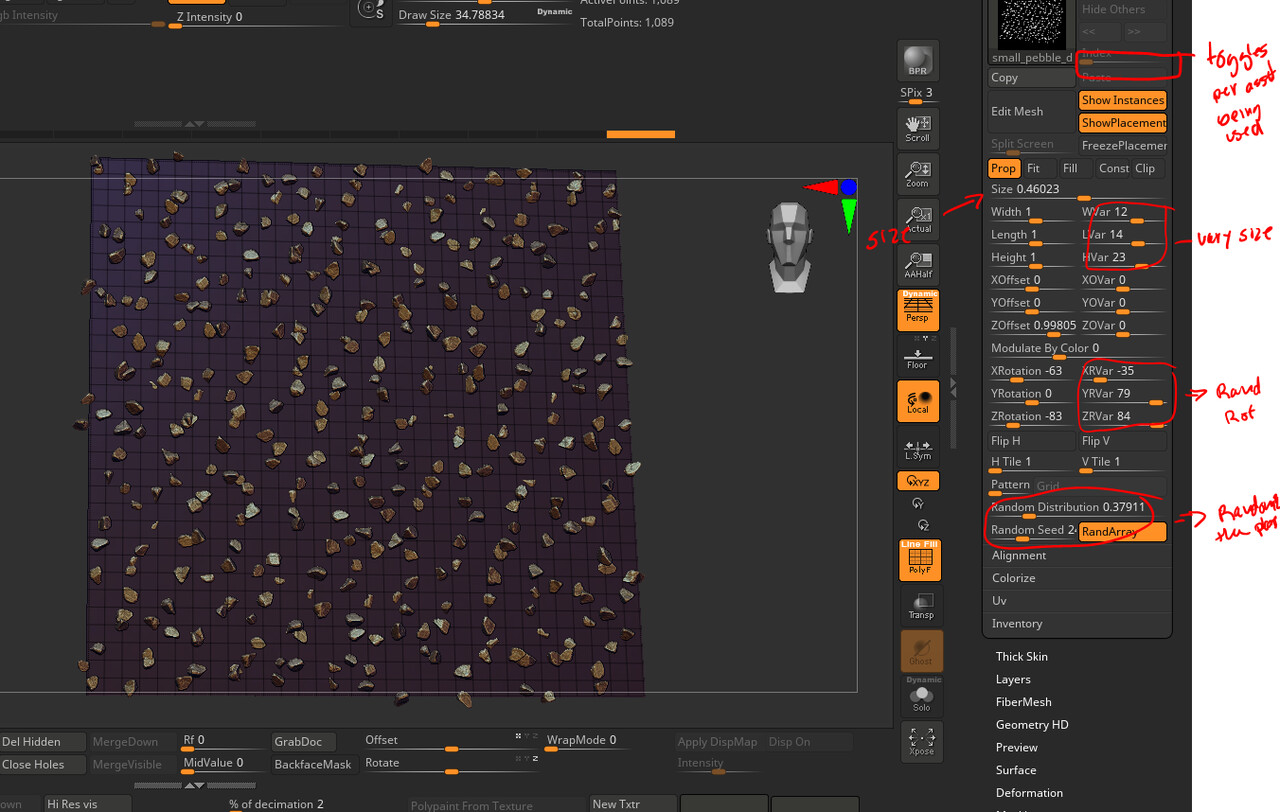The image size is (1280, 812).
Task: Enable FreezePlacement option
Action: coord(1123,146)
